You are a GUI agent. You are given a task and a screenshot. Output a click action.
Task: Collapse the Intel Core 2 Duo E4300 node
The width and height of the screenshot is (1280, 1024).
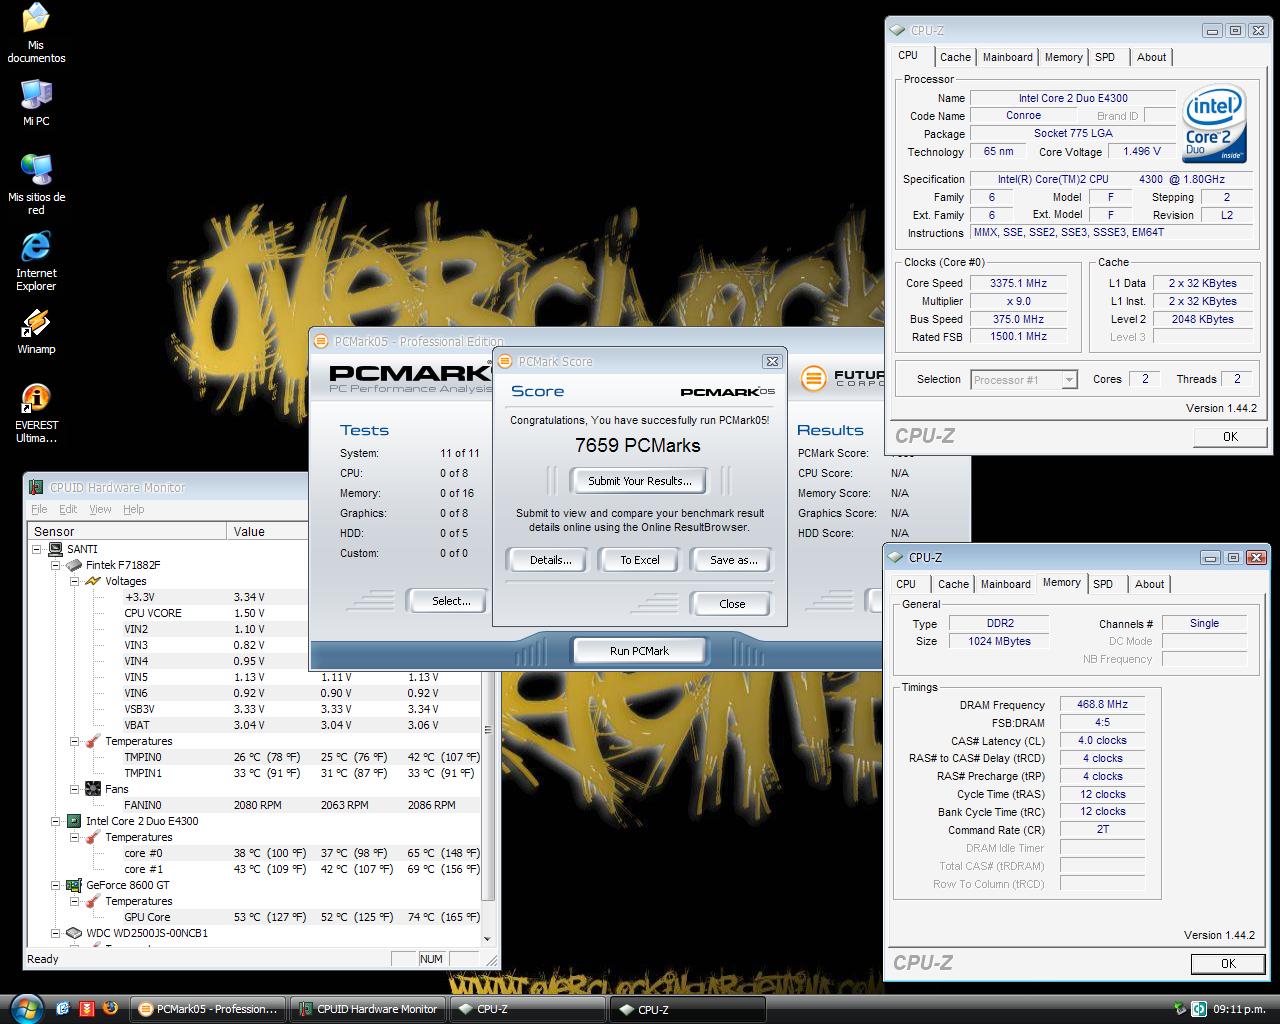pos(56,821)
